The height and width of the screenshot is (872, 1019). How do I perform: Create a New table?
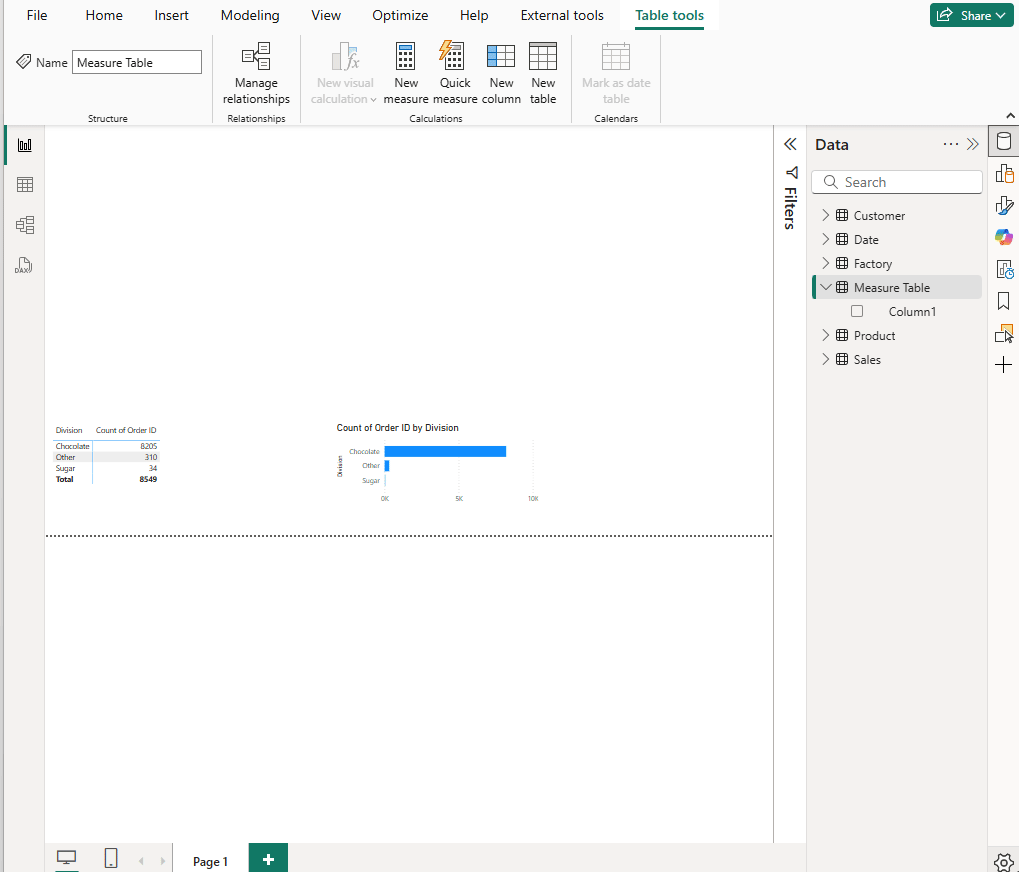click(x=543, y=73)
